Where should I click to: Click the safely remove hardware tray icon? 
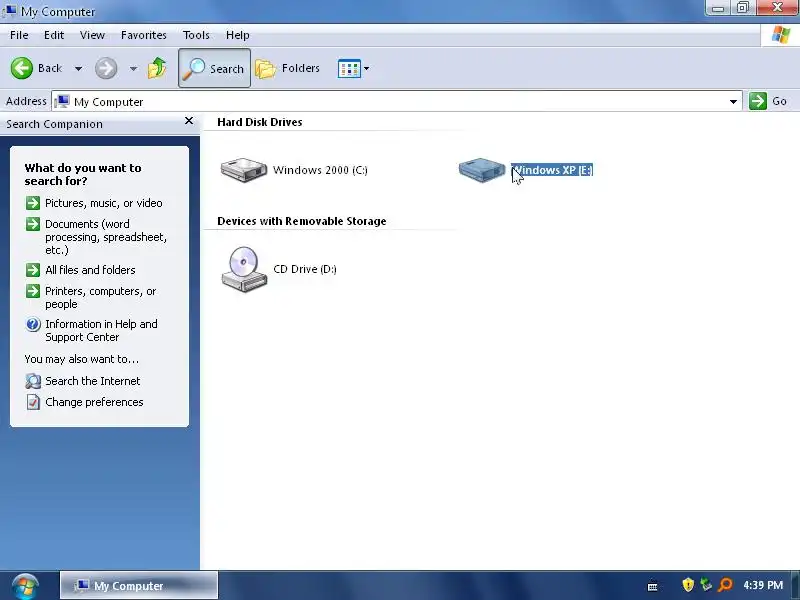point(706,585)
